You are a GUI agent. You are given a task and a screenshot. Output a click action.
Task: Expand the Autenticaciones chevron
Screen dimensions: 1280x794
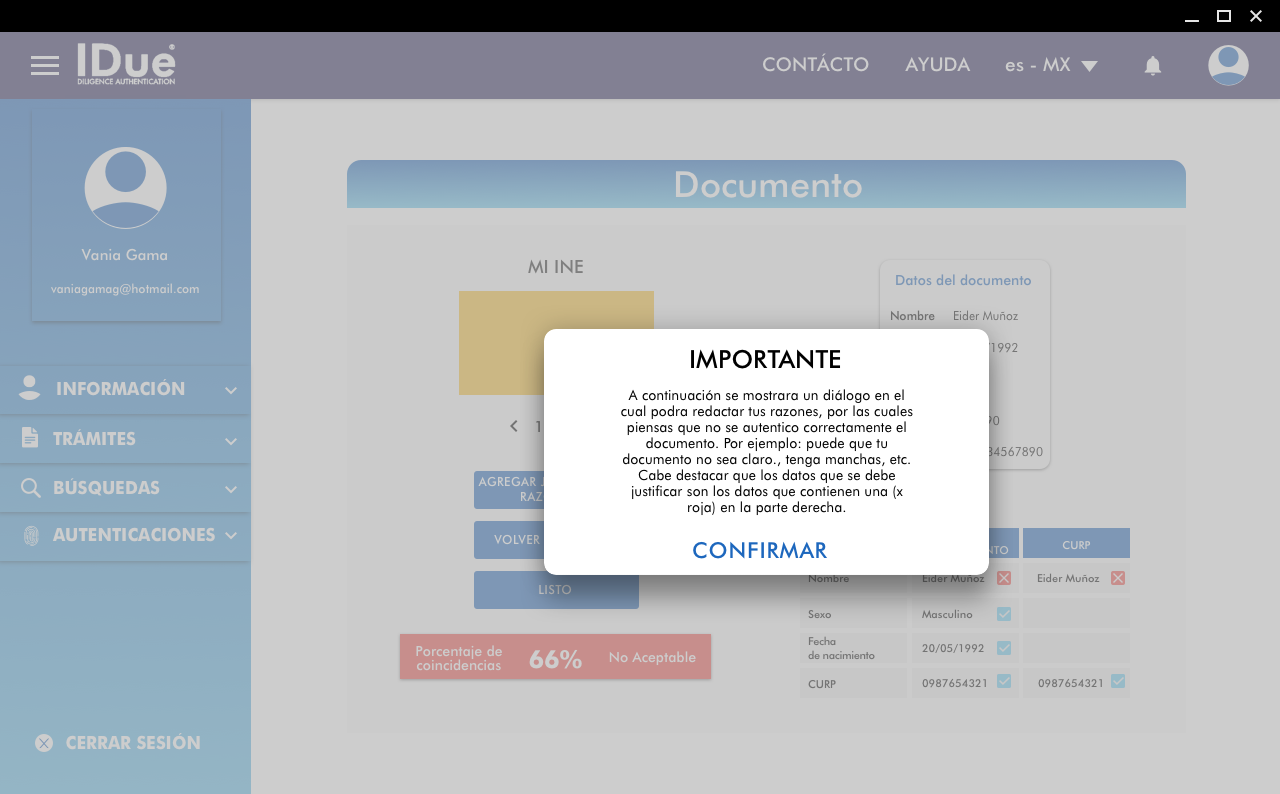click(x=231, y=535)
